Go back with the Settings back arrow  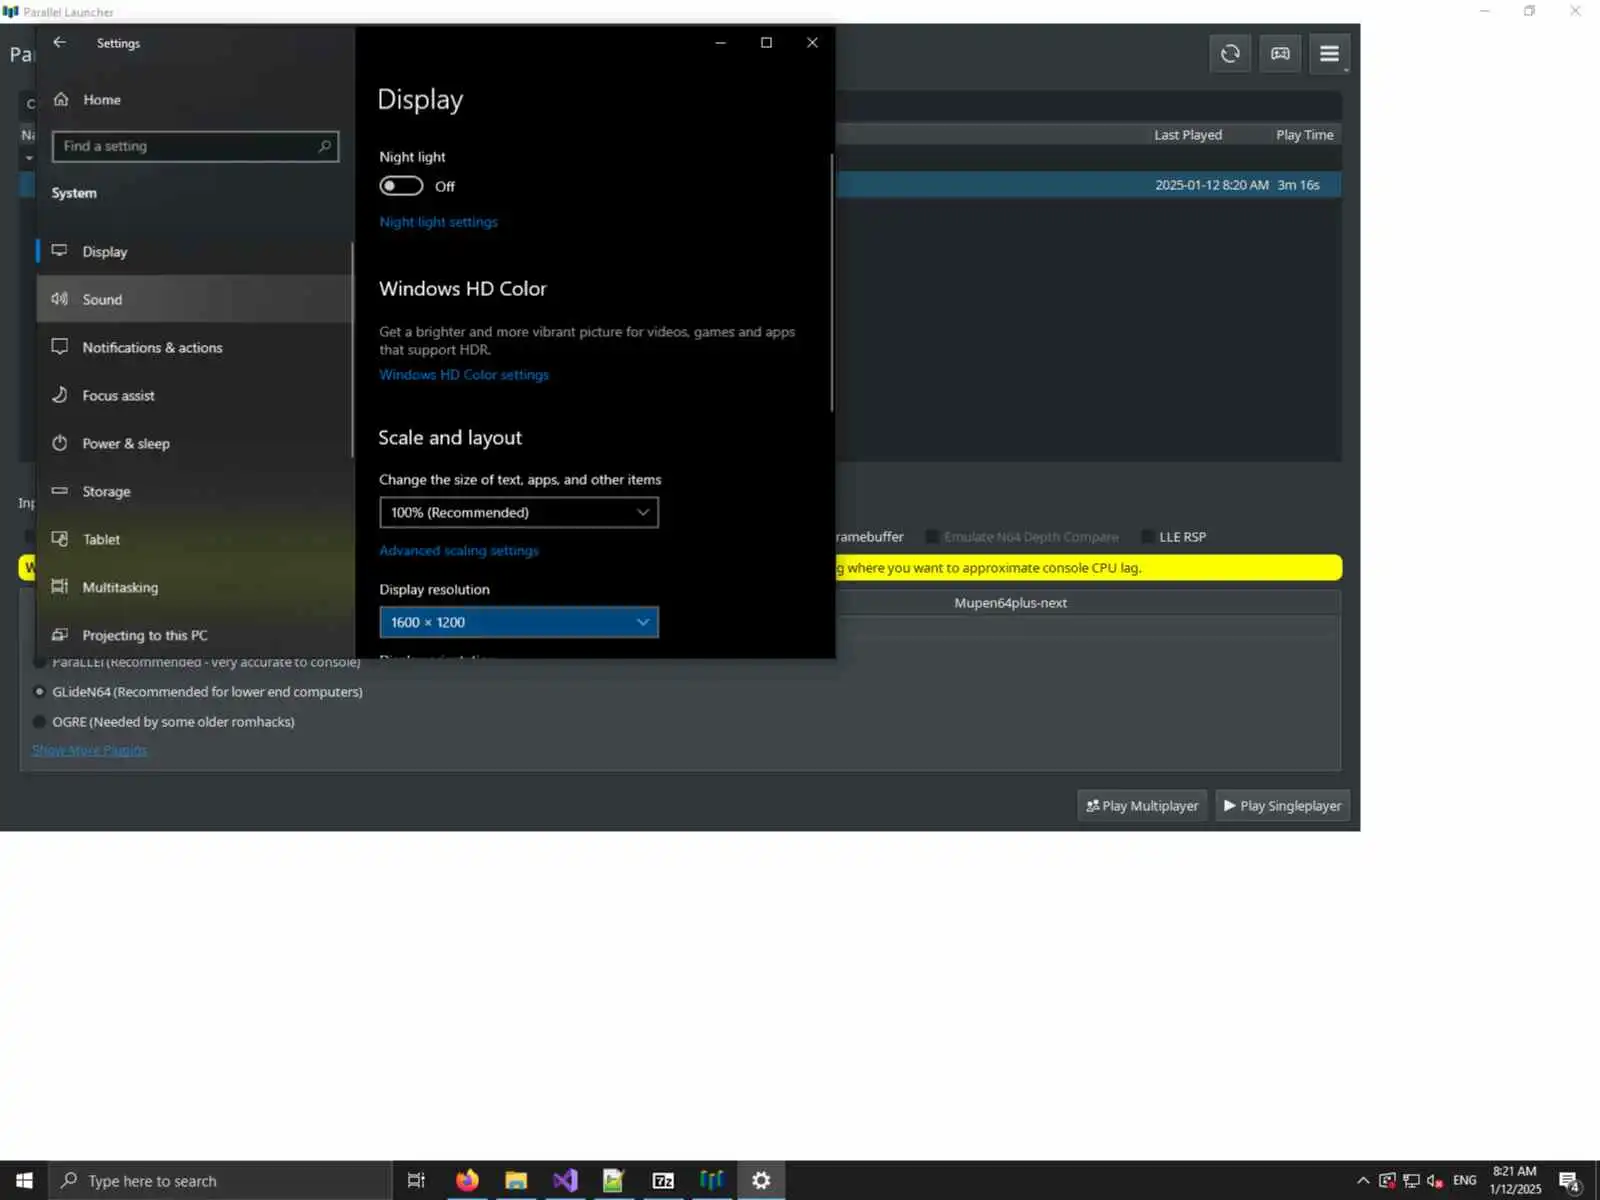pos(60,43)
